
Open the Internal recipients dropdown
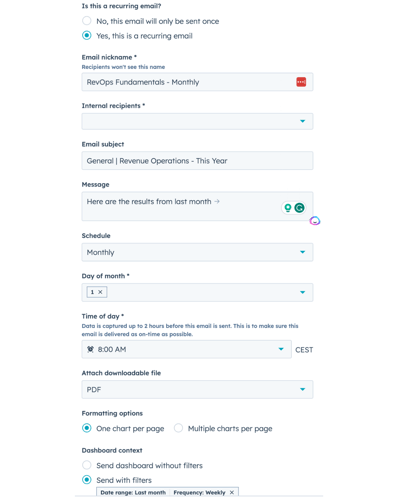197,121
